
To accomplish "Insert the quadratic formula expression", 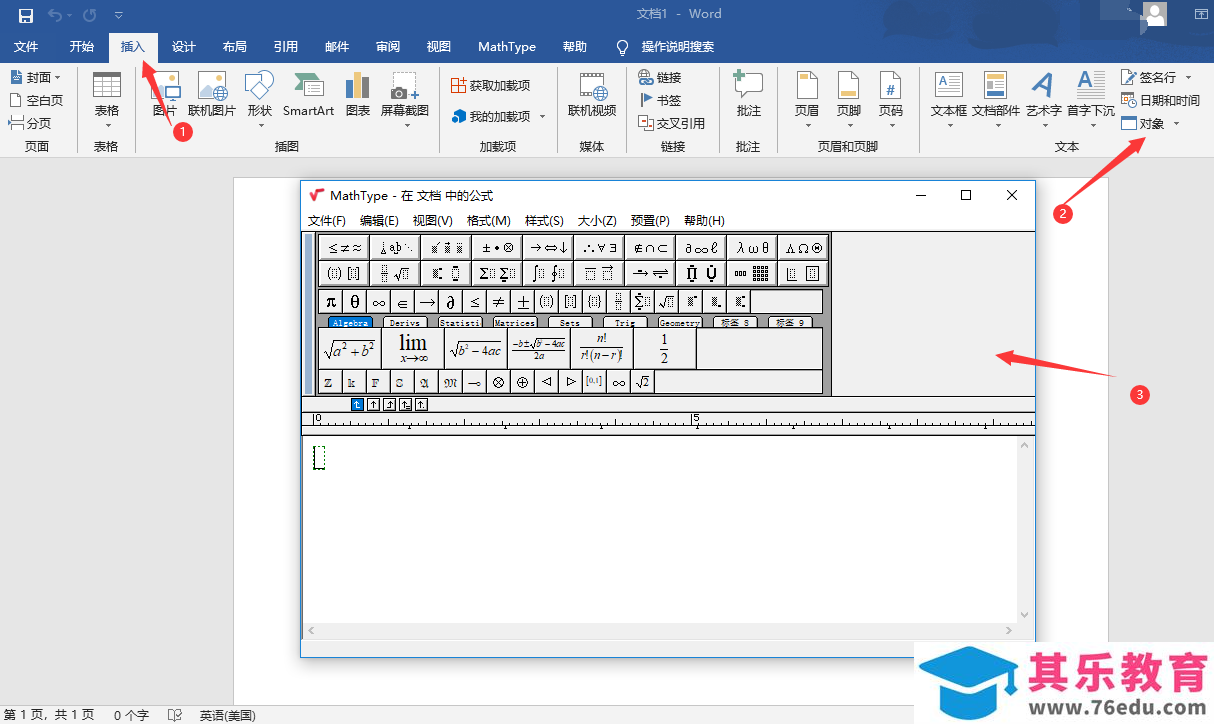I will pyautogui.click(x=539, y=349).
